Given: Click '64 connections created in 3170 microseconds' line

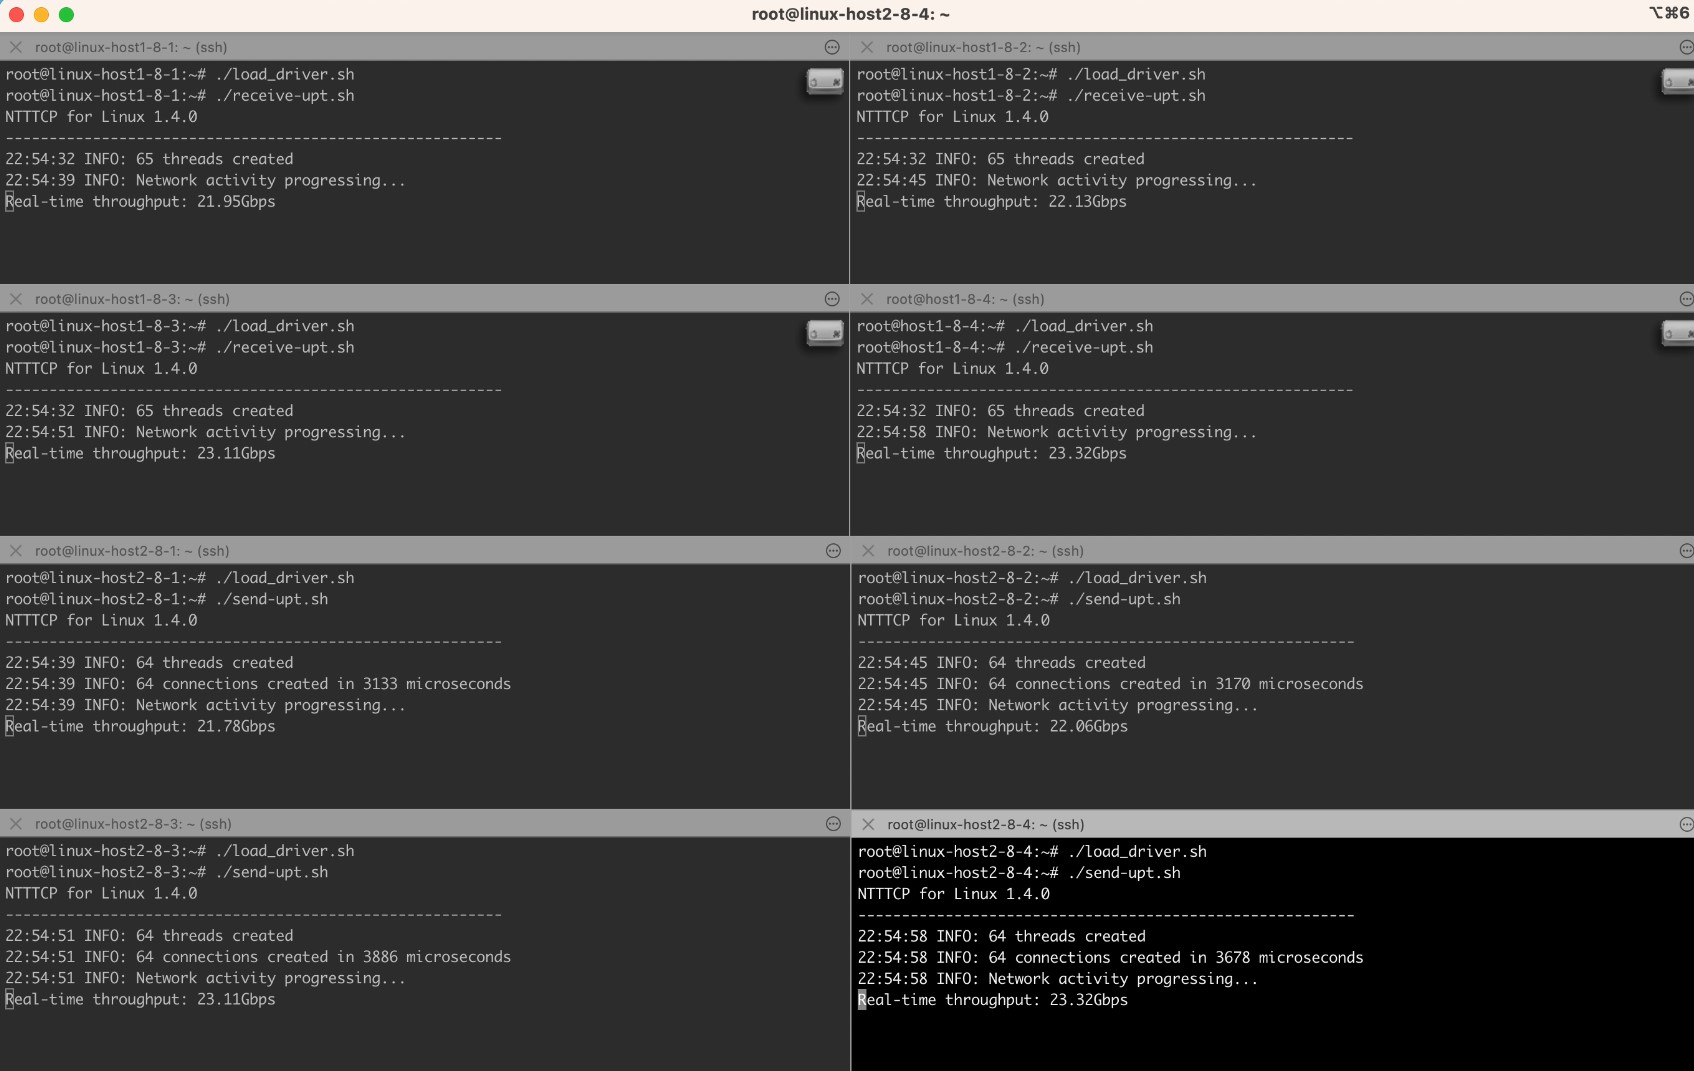Looking at the screenshot, I should pyautogui.click(x=1110, y=684).
